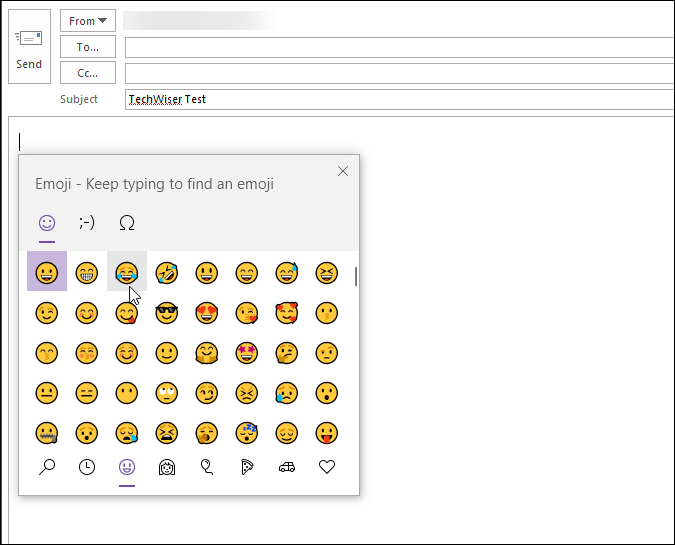
Task: Open the emoji search magnifier icon
Action: click(47, 466)
